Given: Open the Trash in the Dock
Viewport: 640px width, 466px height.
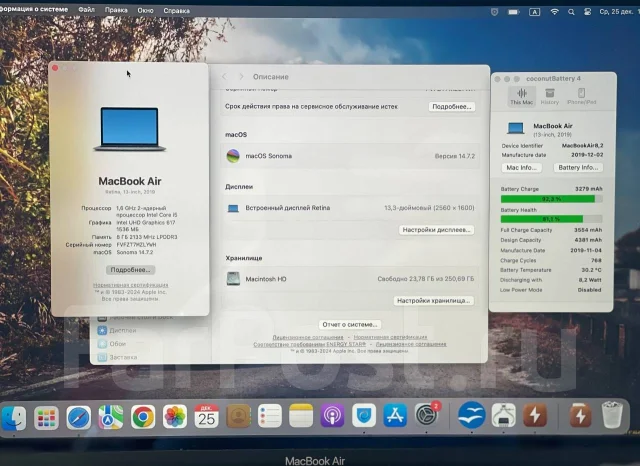Looking at the screenshot, I should [612, 415].
